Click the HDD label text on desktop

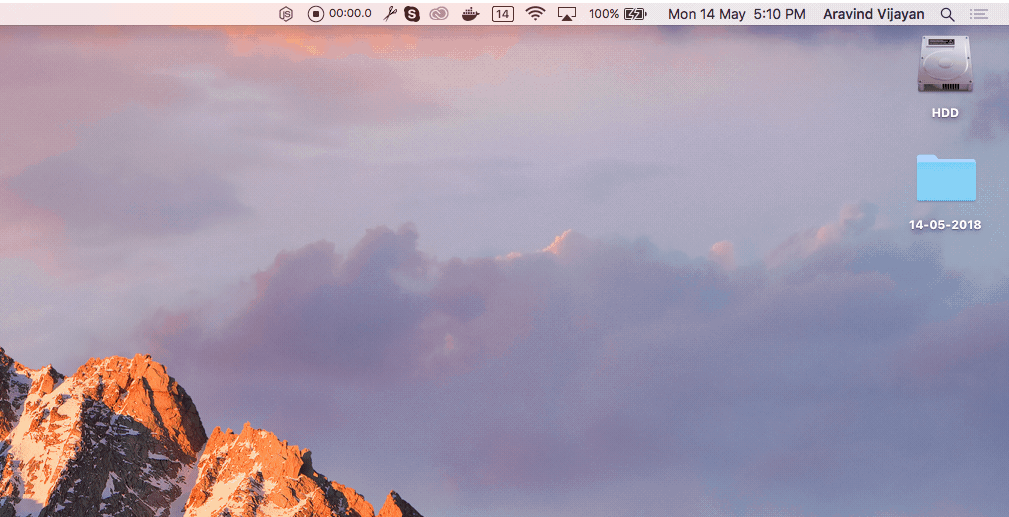(x=945, y=113)
